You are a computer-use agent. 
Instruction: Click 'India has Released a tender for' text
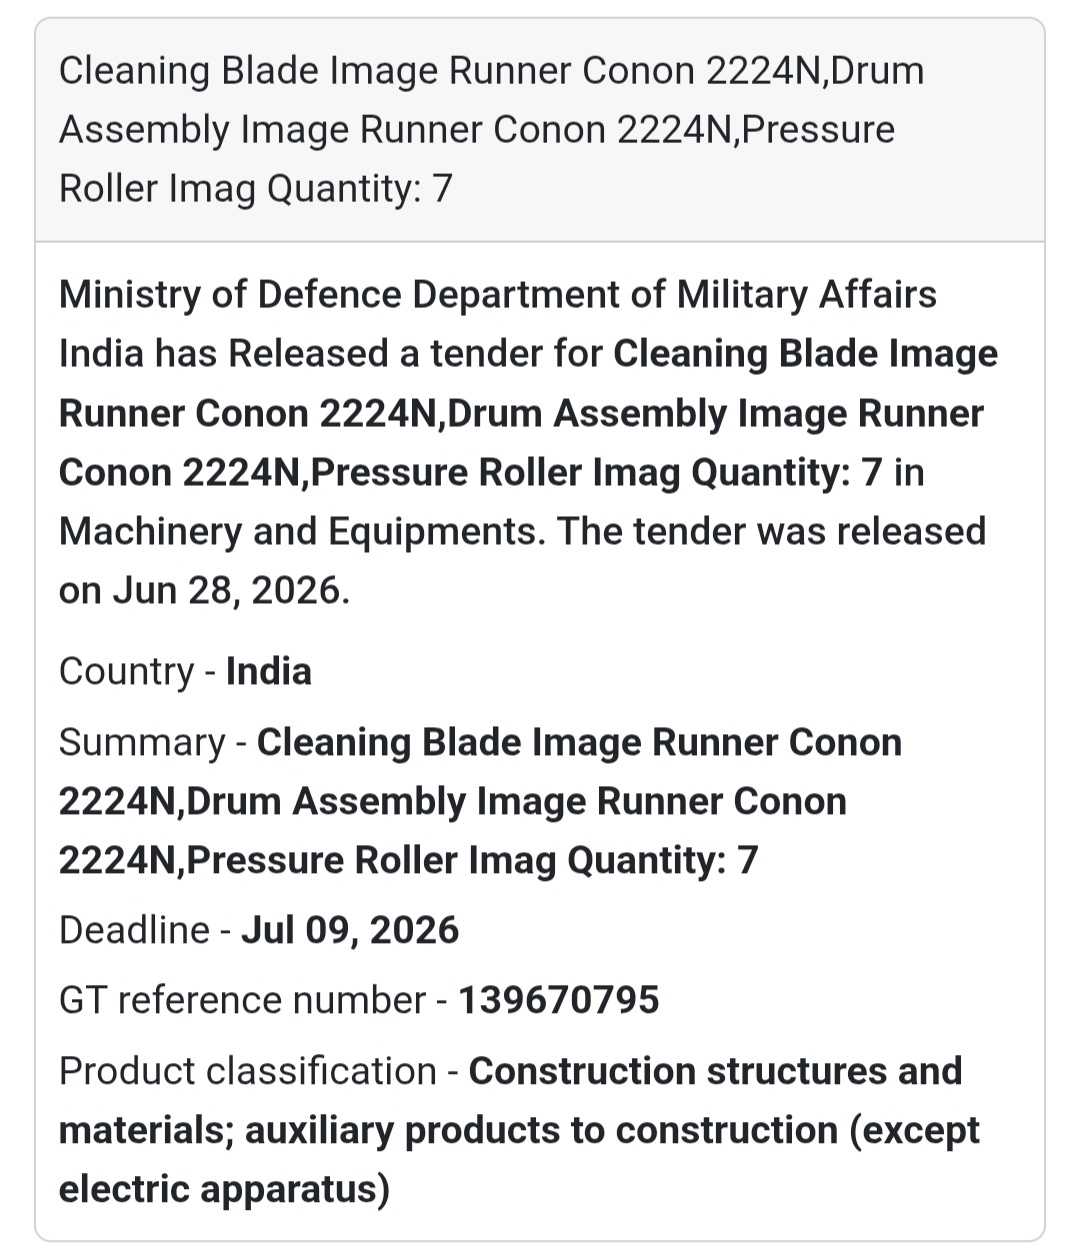[331, 354]
